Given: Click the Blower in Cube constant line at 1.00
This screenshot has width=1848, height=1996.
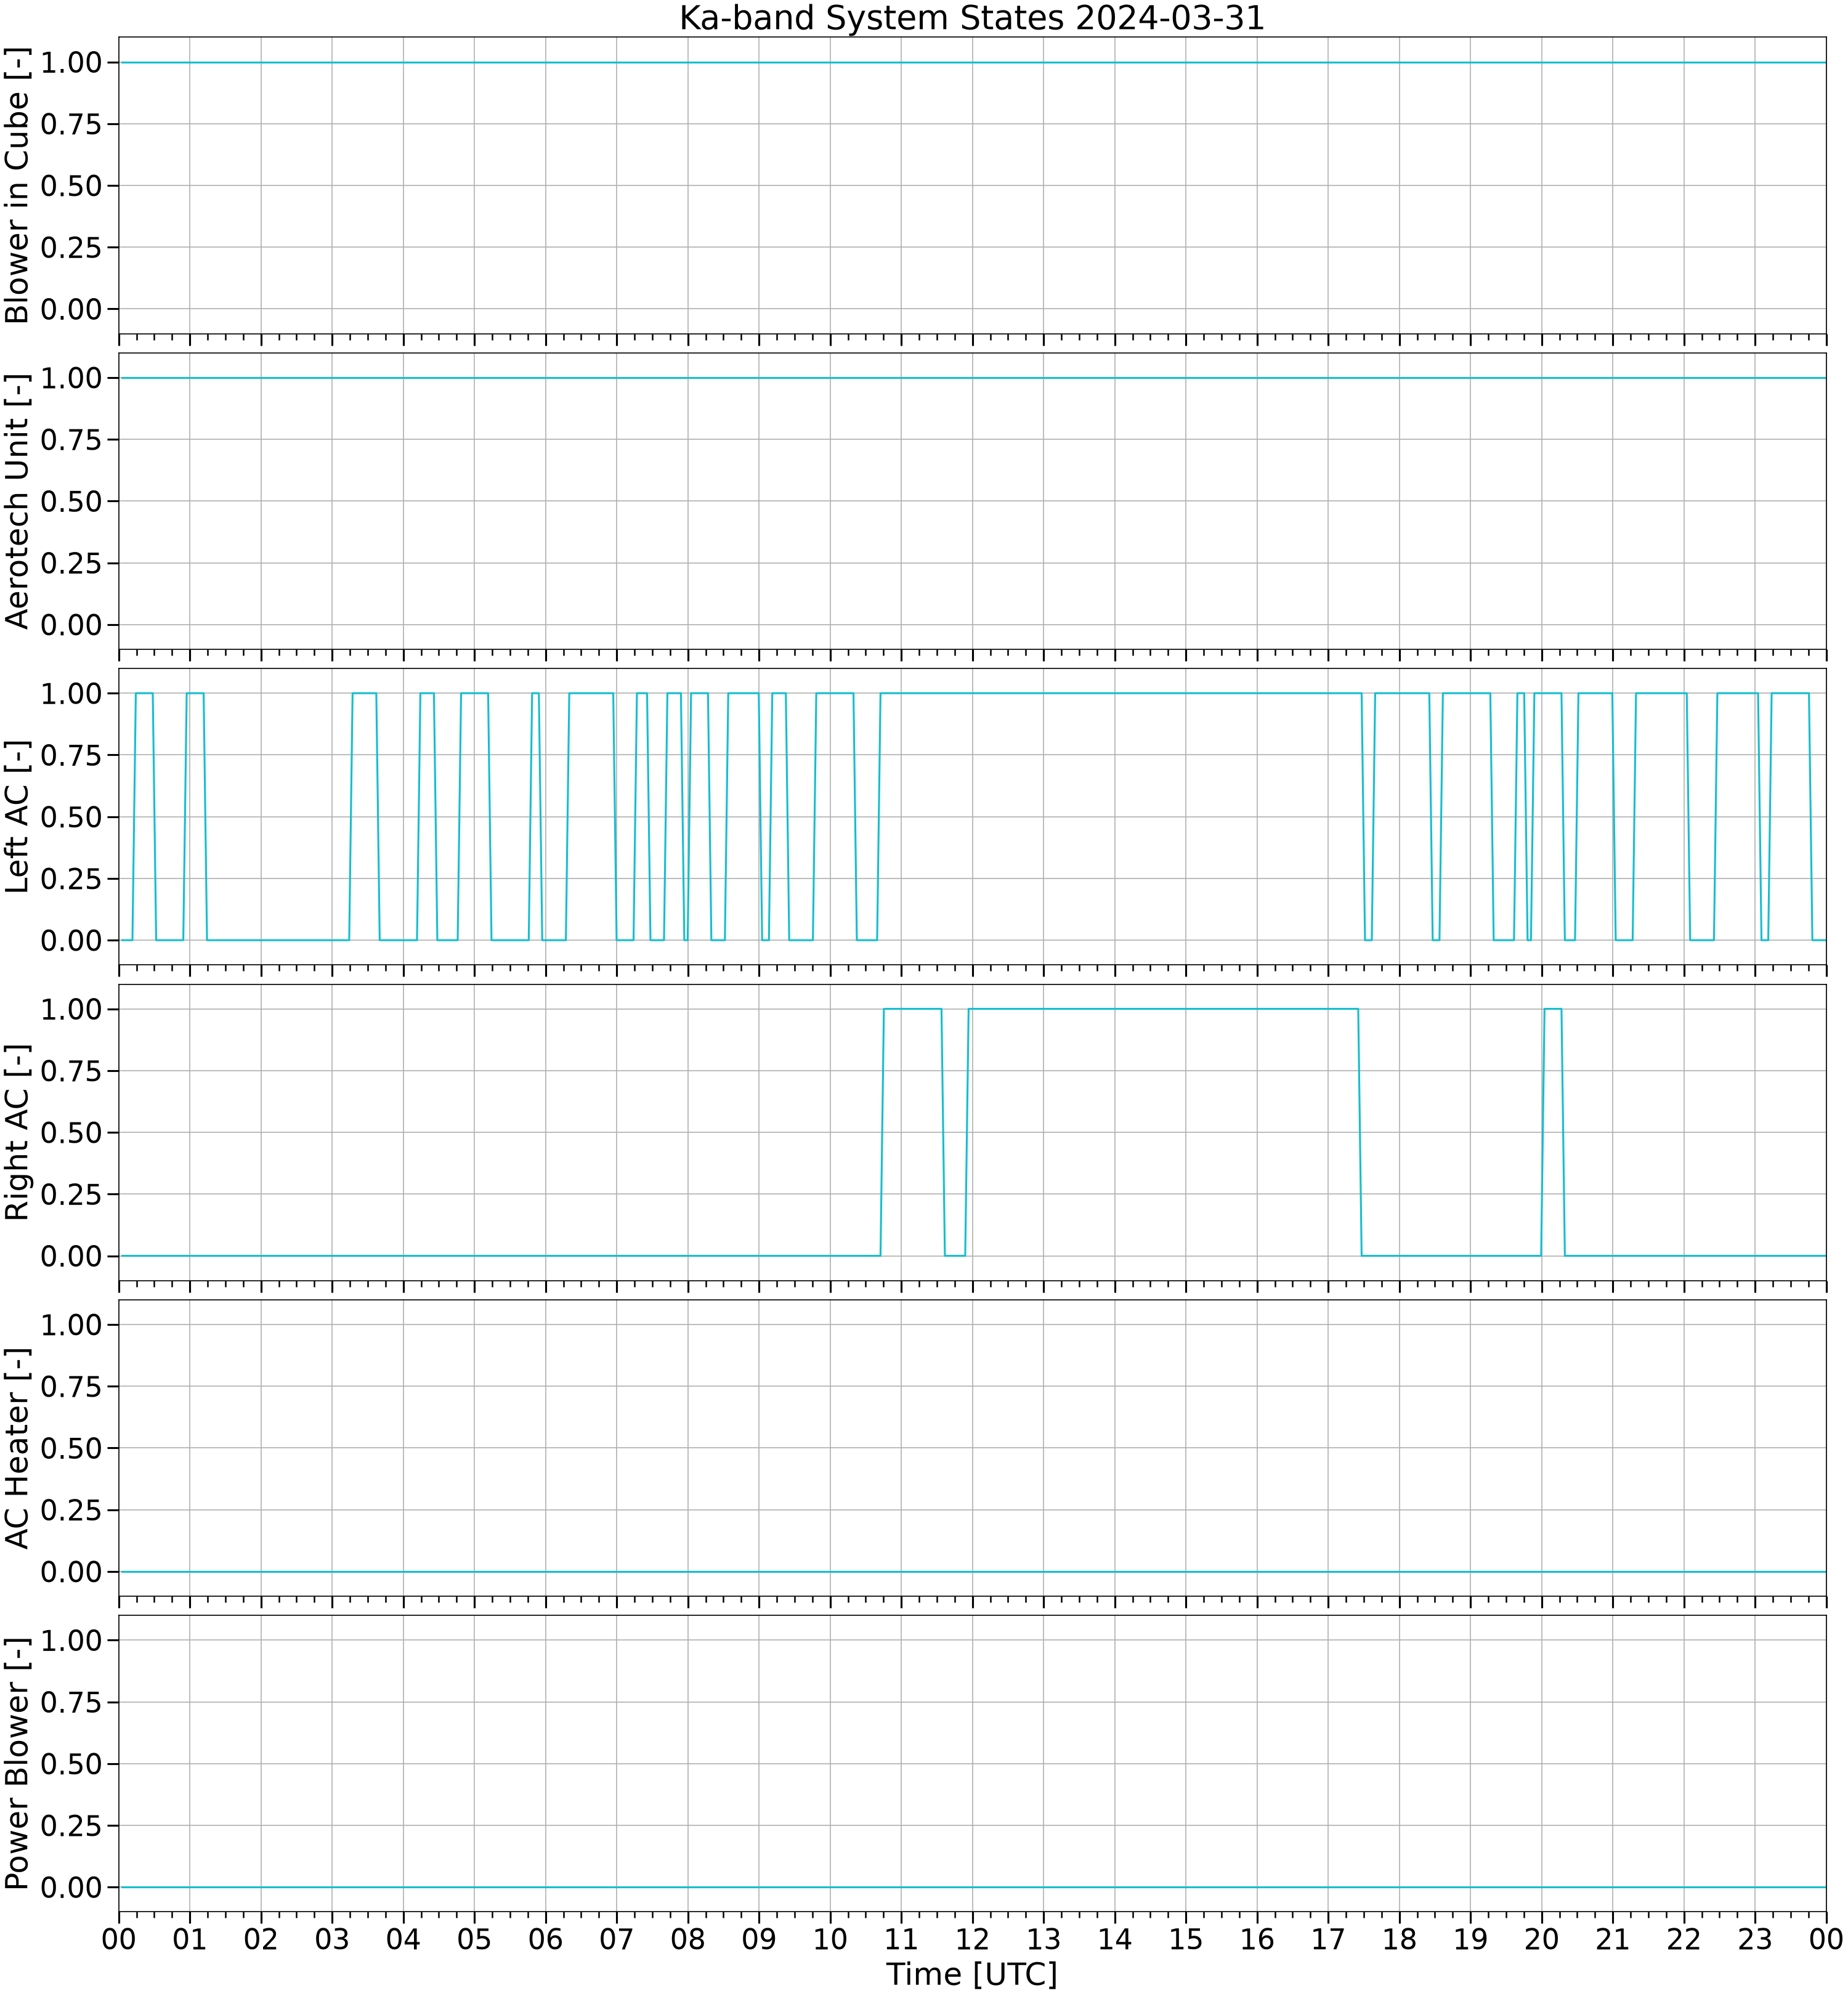Looking at the screenshot, I should point(972,62).
